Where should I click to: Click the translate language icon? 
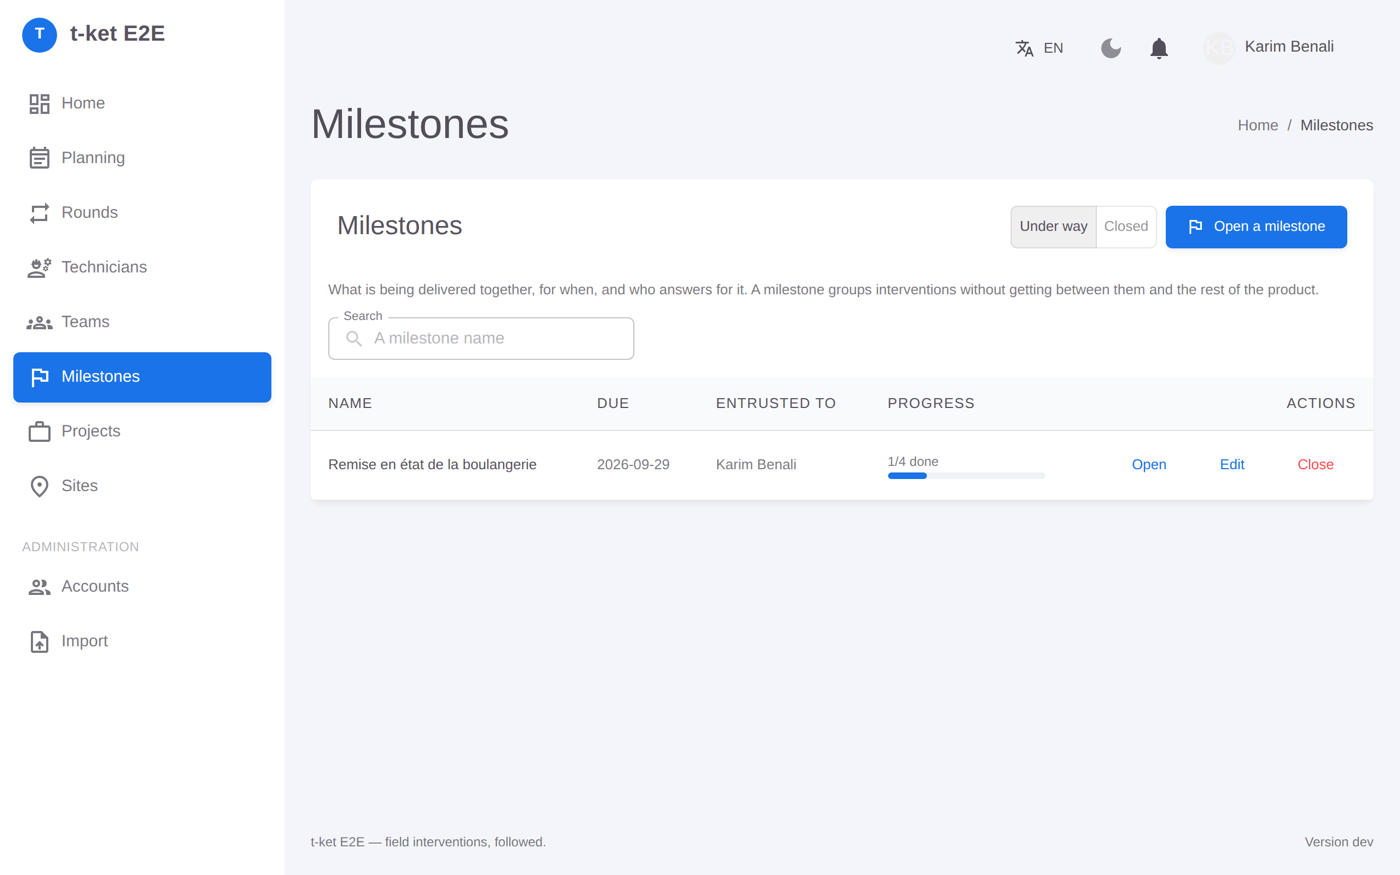1024,48
